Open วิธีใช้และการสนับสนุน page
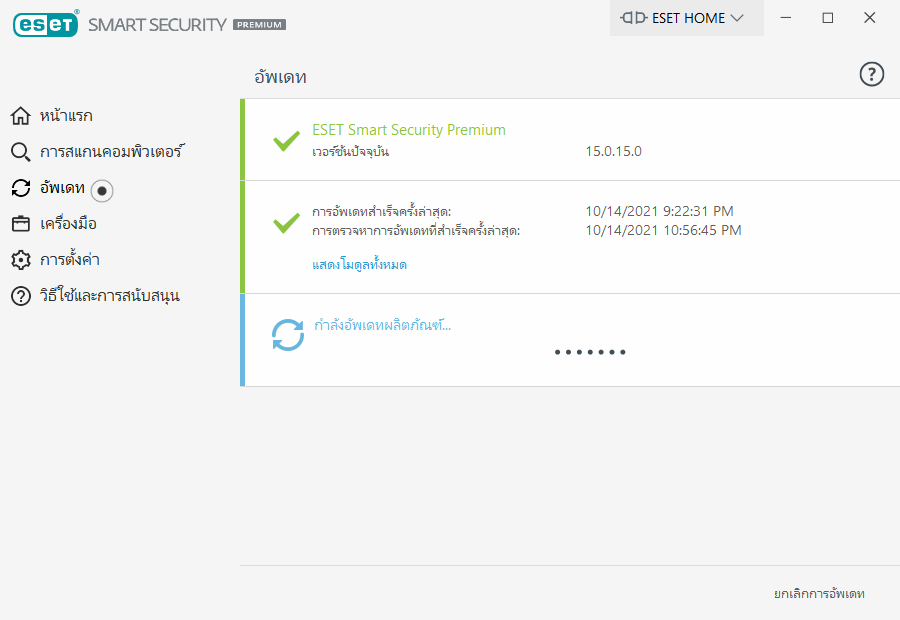 coord(110,296)
